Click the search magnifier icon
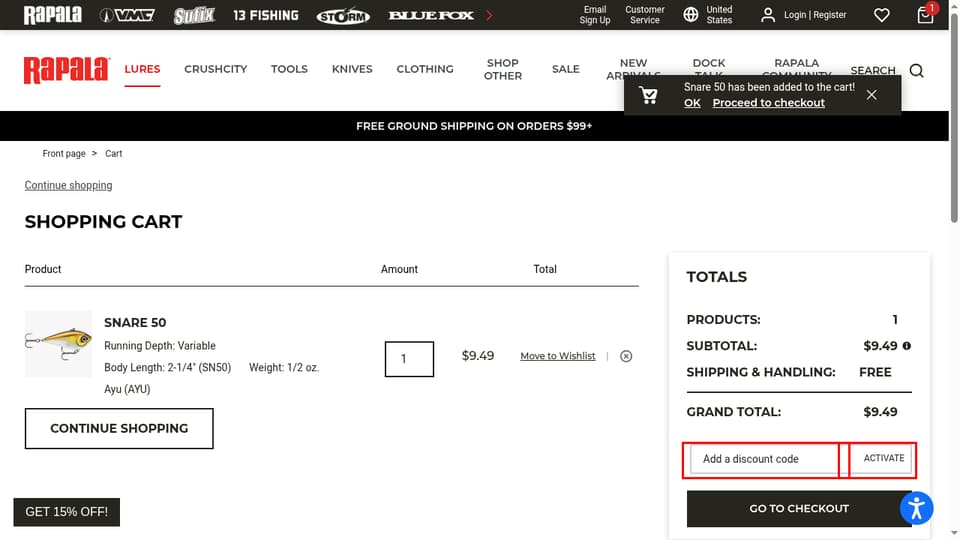960x540 pixels. coord(917,70)
